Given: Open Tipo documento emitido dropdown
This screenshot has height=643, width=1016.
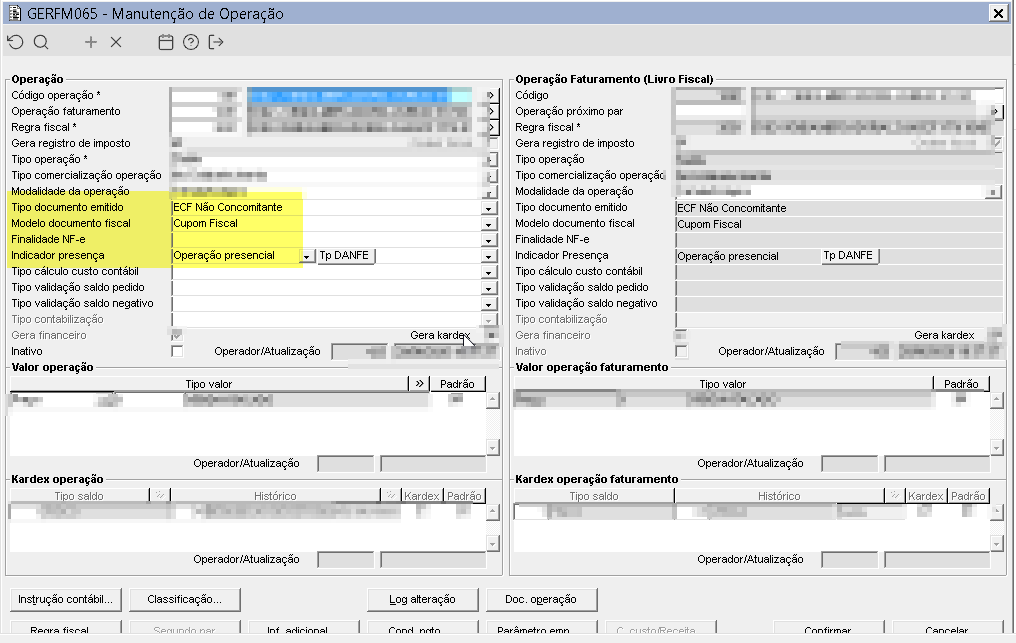Looking at the screenshot, I should [x=489, y=208].
